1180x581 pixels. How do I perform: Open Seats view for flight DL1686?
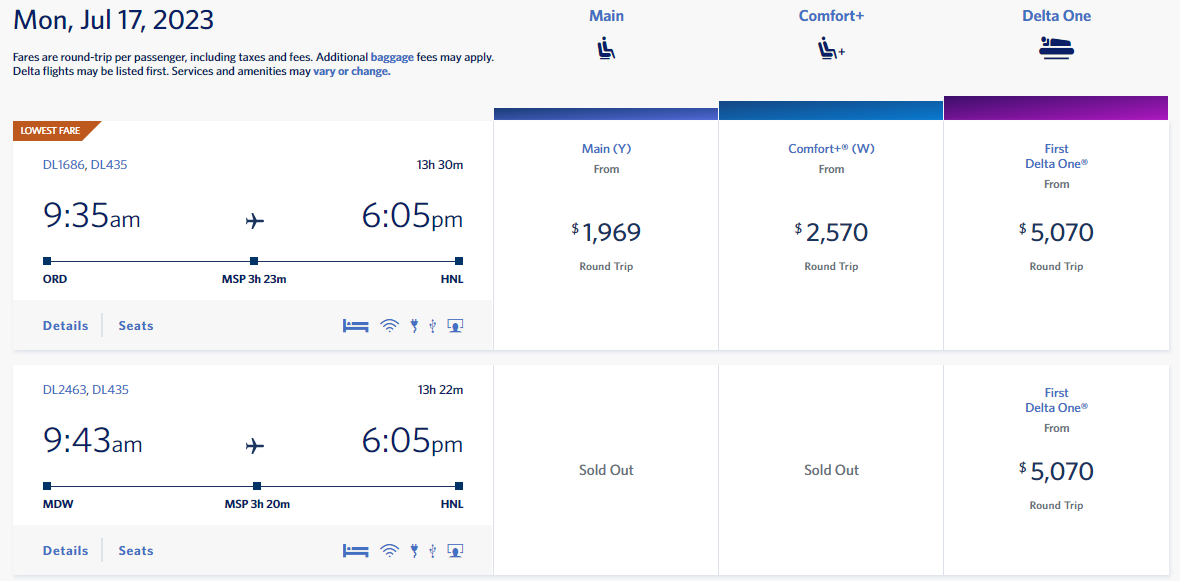point(135,325)
